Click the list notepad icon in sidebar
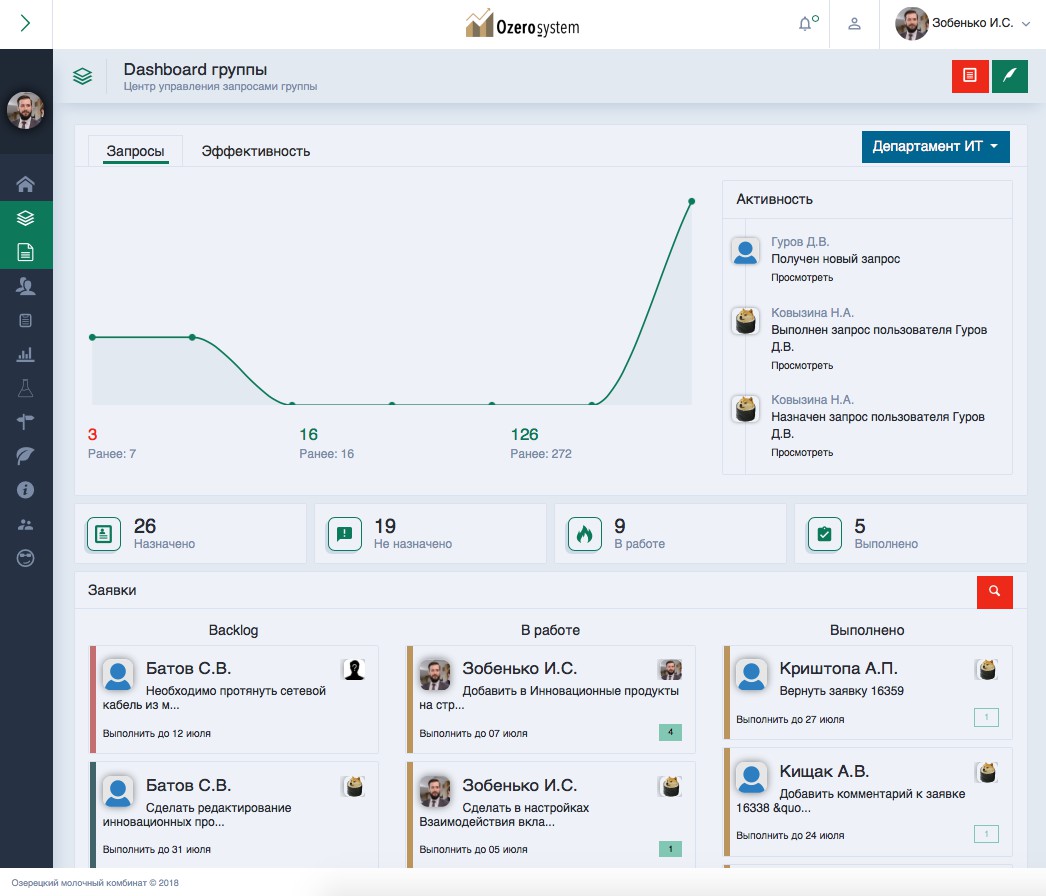Viewport: 1046px width, 896px height. pyautogui.click(x=25, y=320)
